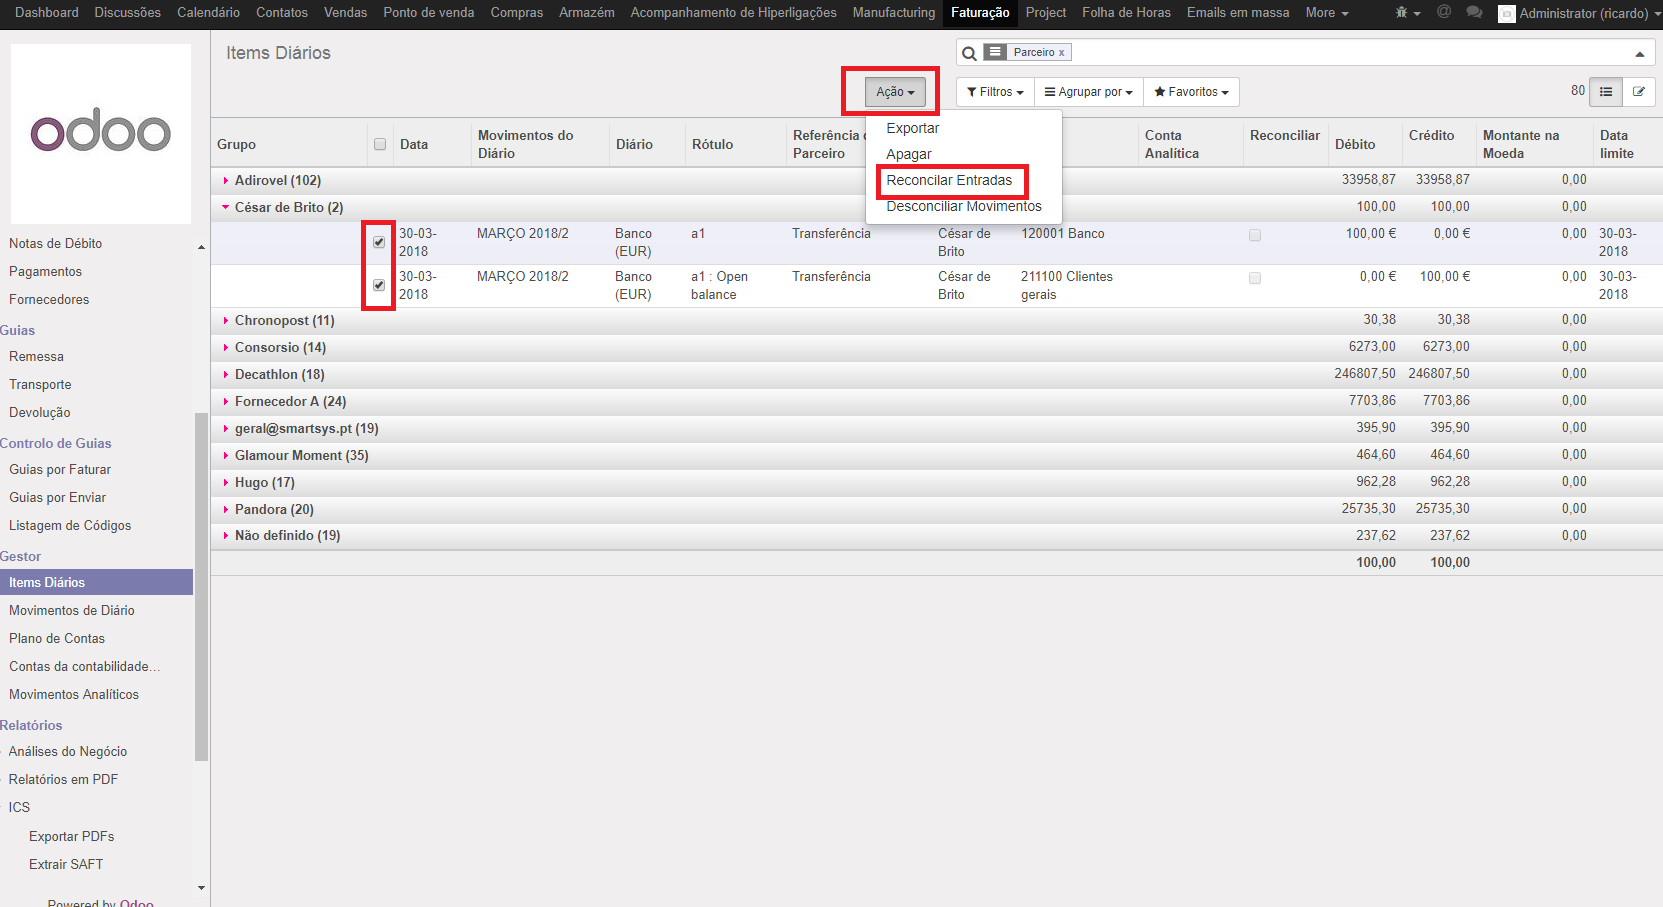
Task: Remove the Parceiro filter tag
Action: click(1061, 53)
